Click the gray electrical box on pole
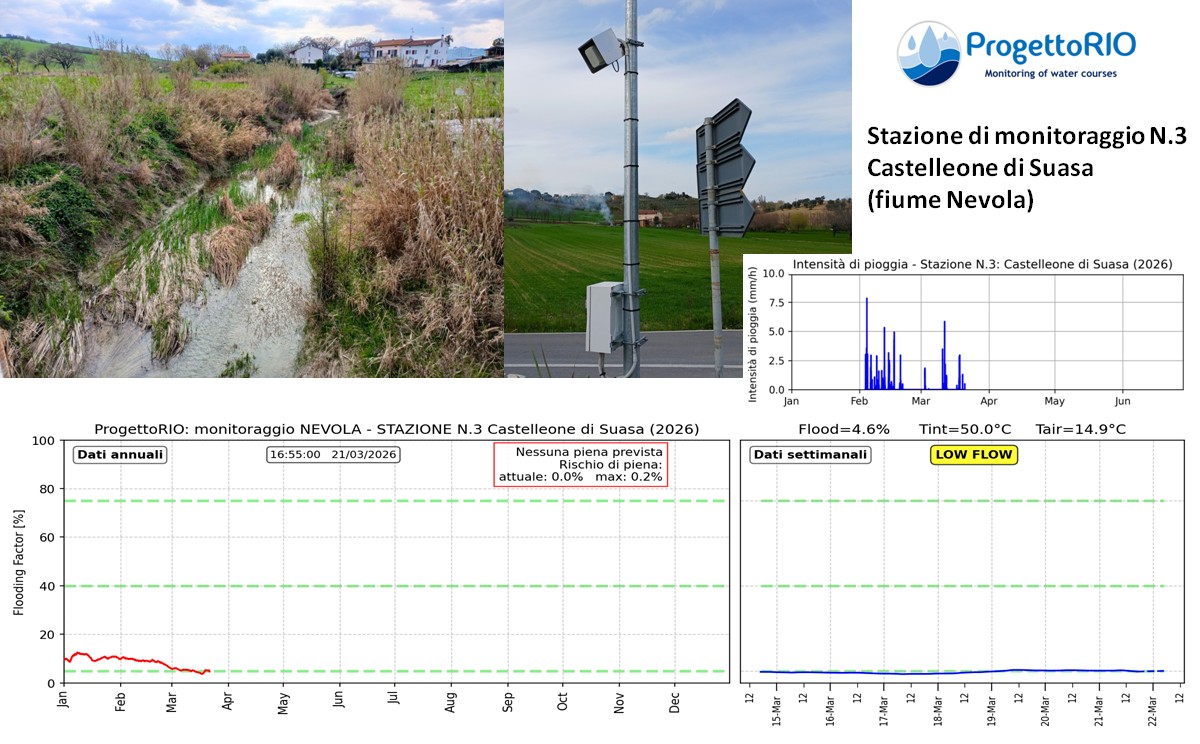Screen dimensions: 1200x744 pos(604,318)
